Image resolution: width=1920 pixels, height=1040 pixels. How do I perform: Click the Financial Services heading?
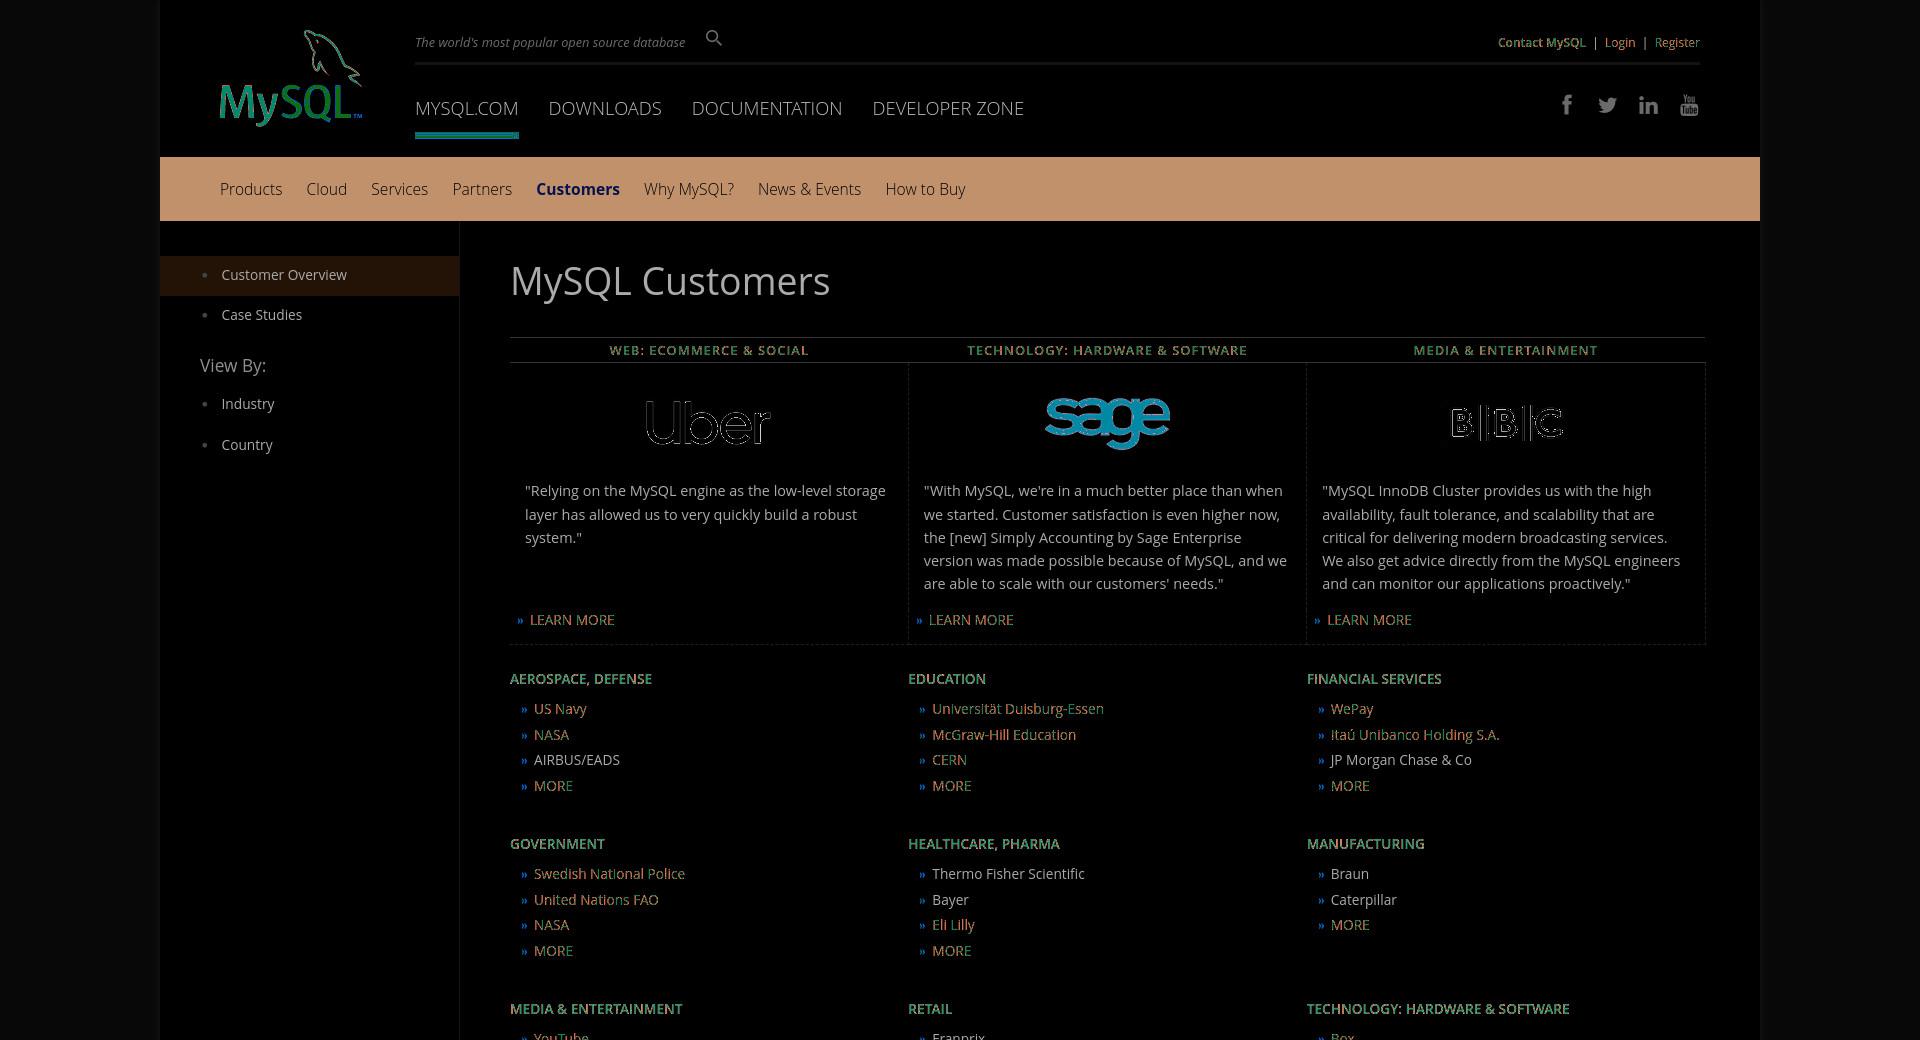[x=1374, y=679]
